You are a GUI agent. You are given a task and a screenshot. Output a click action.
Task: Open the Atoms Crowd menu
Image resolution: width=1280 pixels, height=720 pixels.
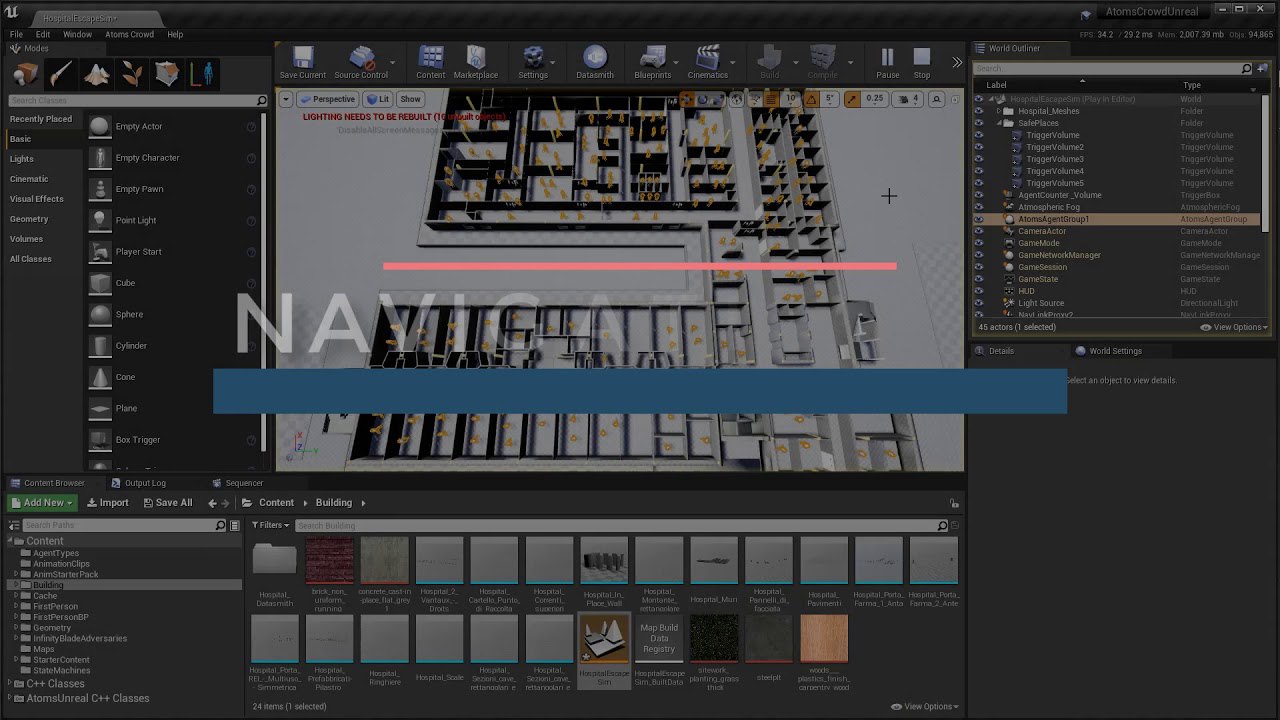coord(129,34)
